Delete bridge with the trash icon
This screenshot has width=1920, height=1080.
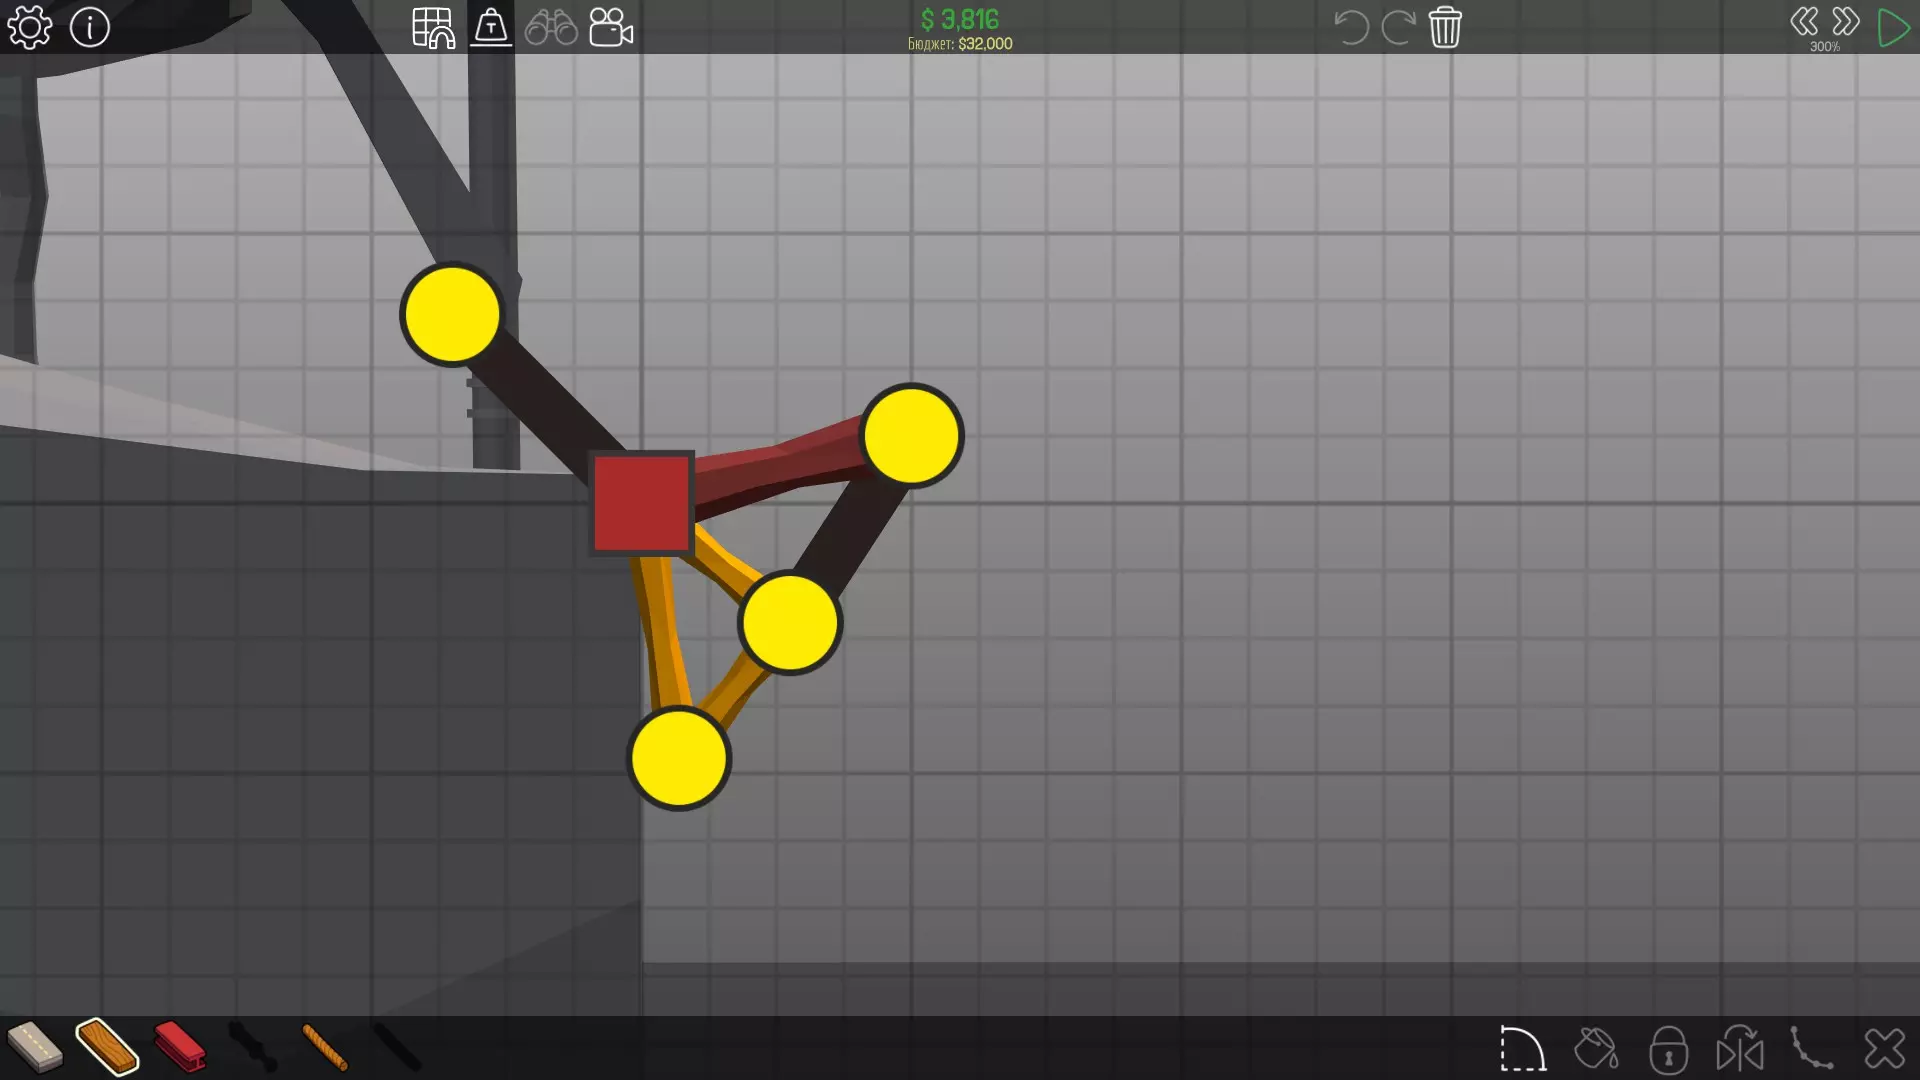click(1445, 27)
